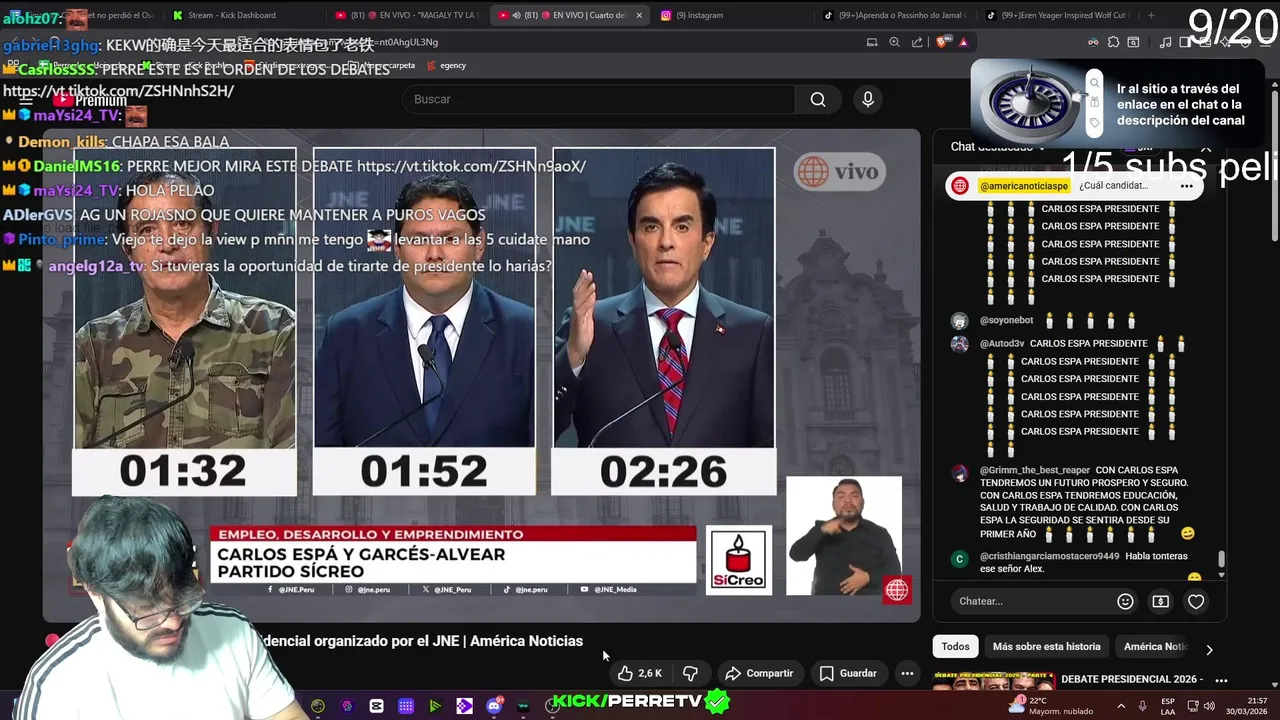Click the address bar share icon
The width and height of the screenshot is (1280, 720).
click(918, 42)
